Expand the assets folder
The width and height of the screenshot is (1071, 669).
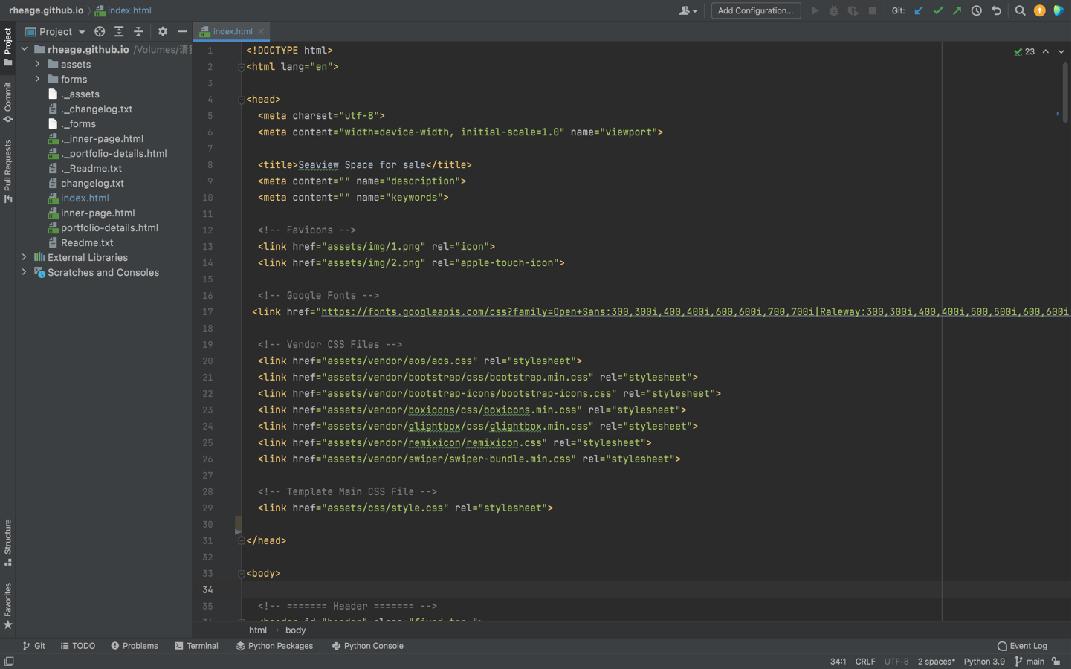(38, 64)
